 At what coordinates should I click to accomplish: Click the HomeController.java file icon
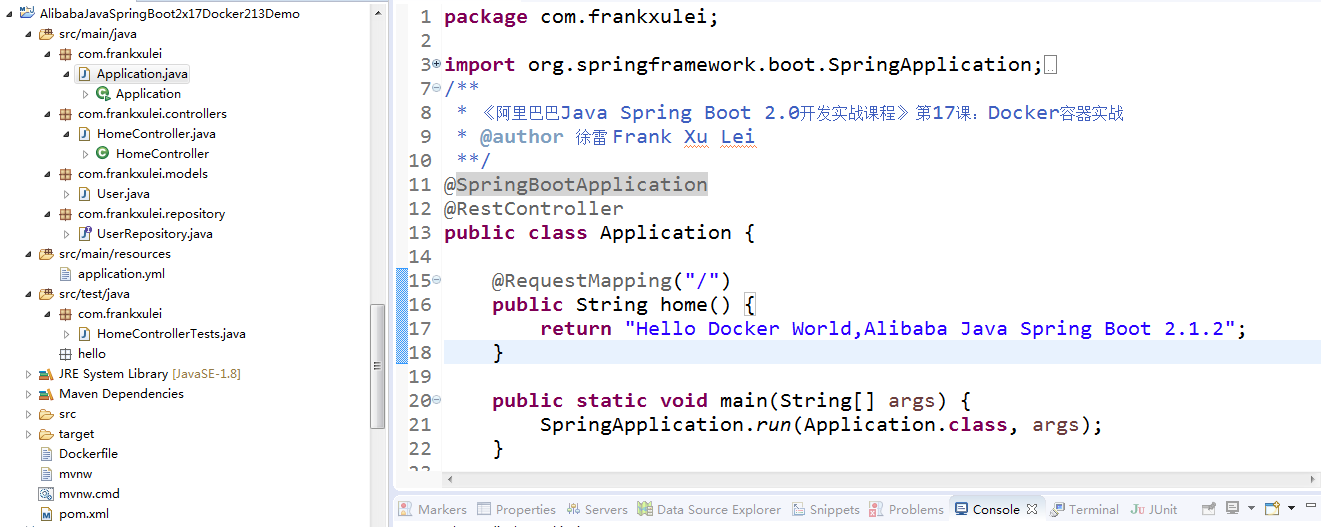(x=84, y=133)
